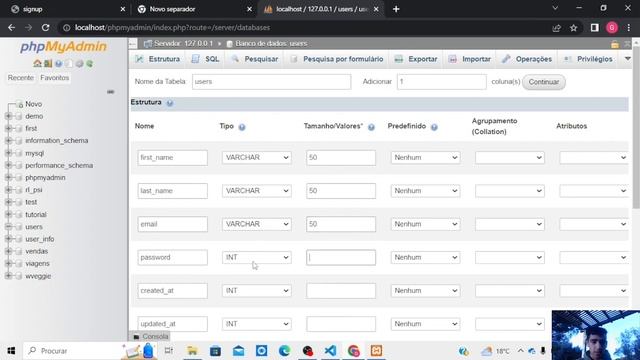Viewport: 640px width, 360px height.
Task: Open the Chrome profile avatar
Action: [611, 28]
